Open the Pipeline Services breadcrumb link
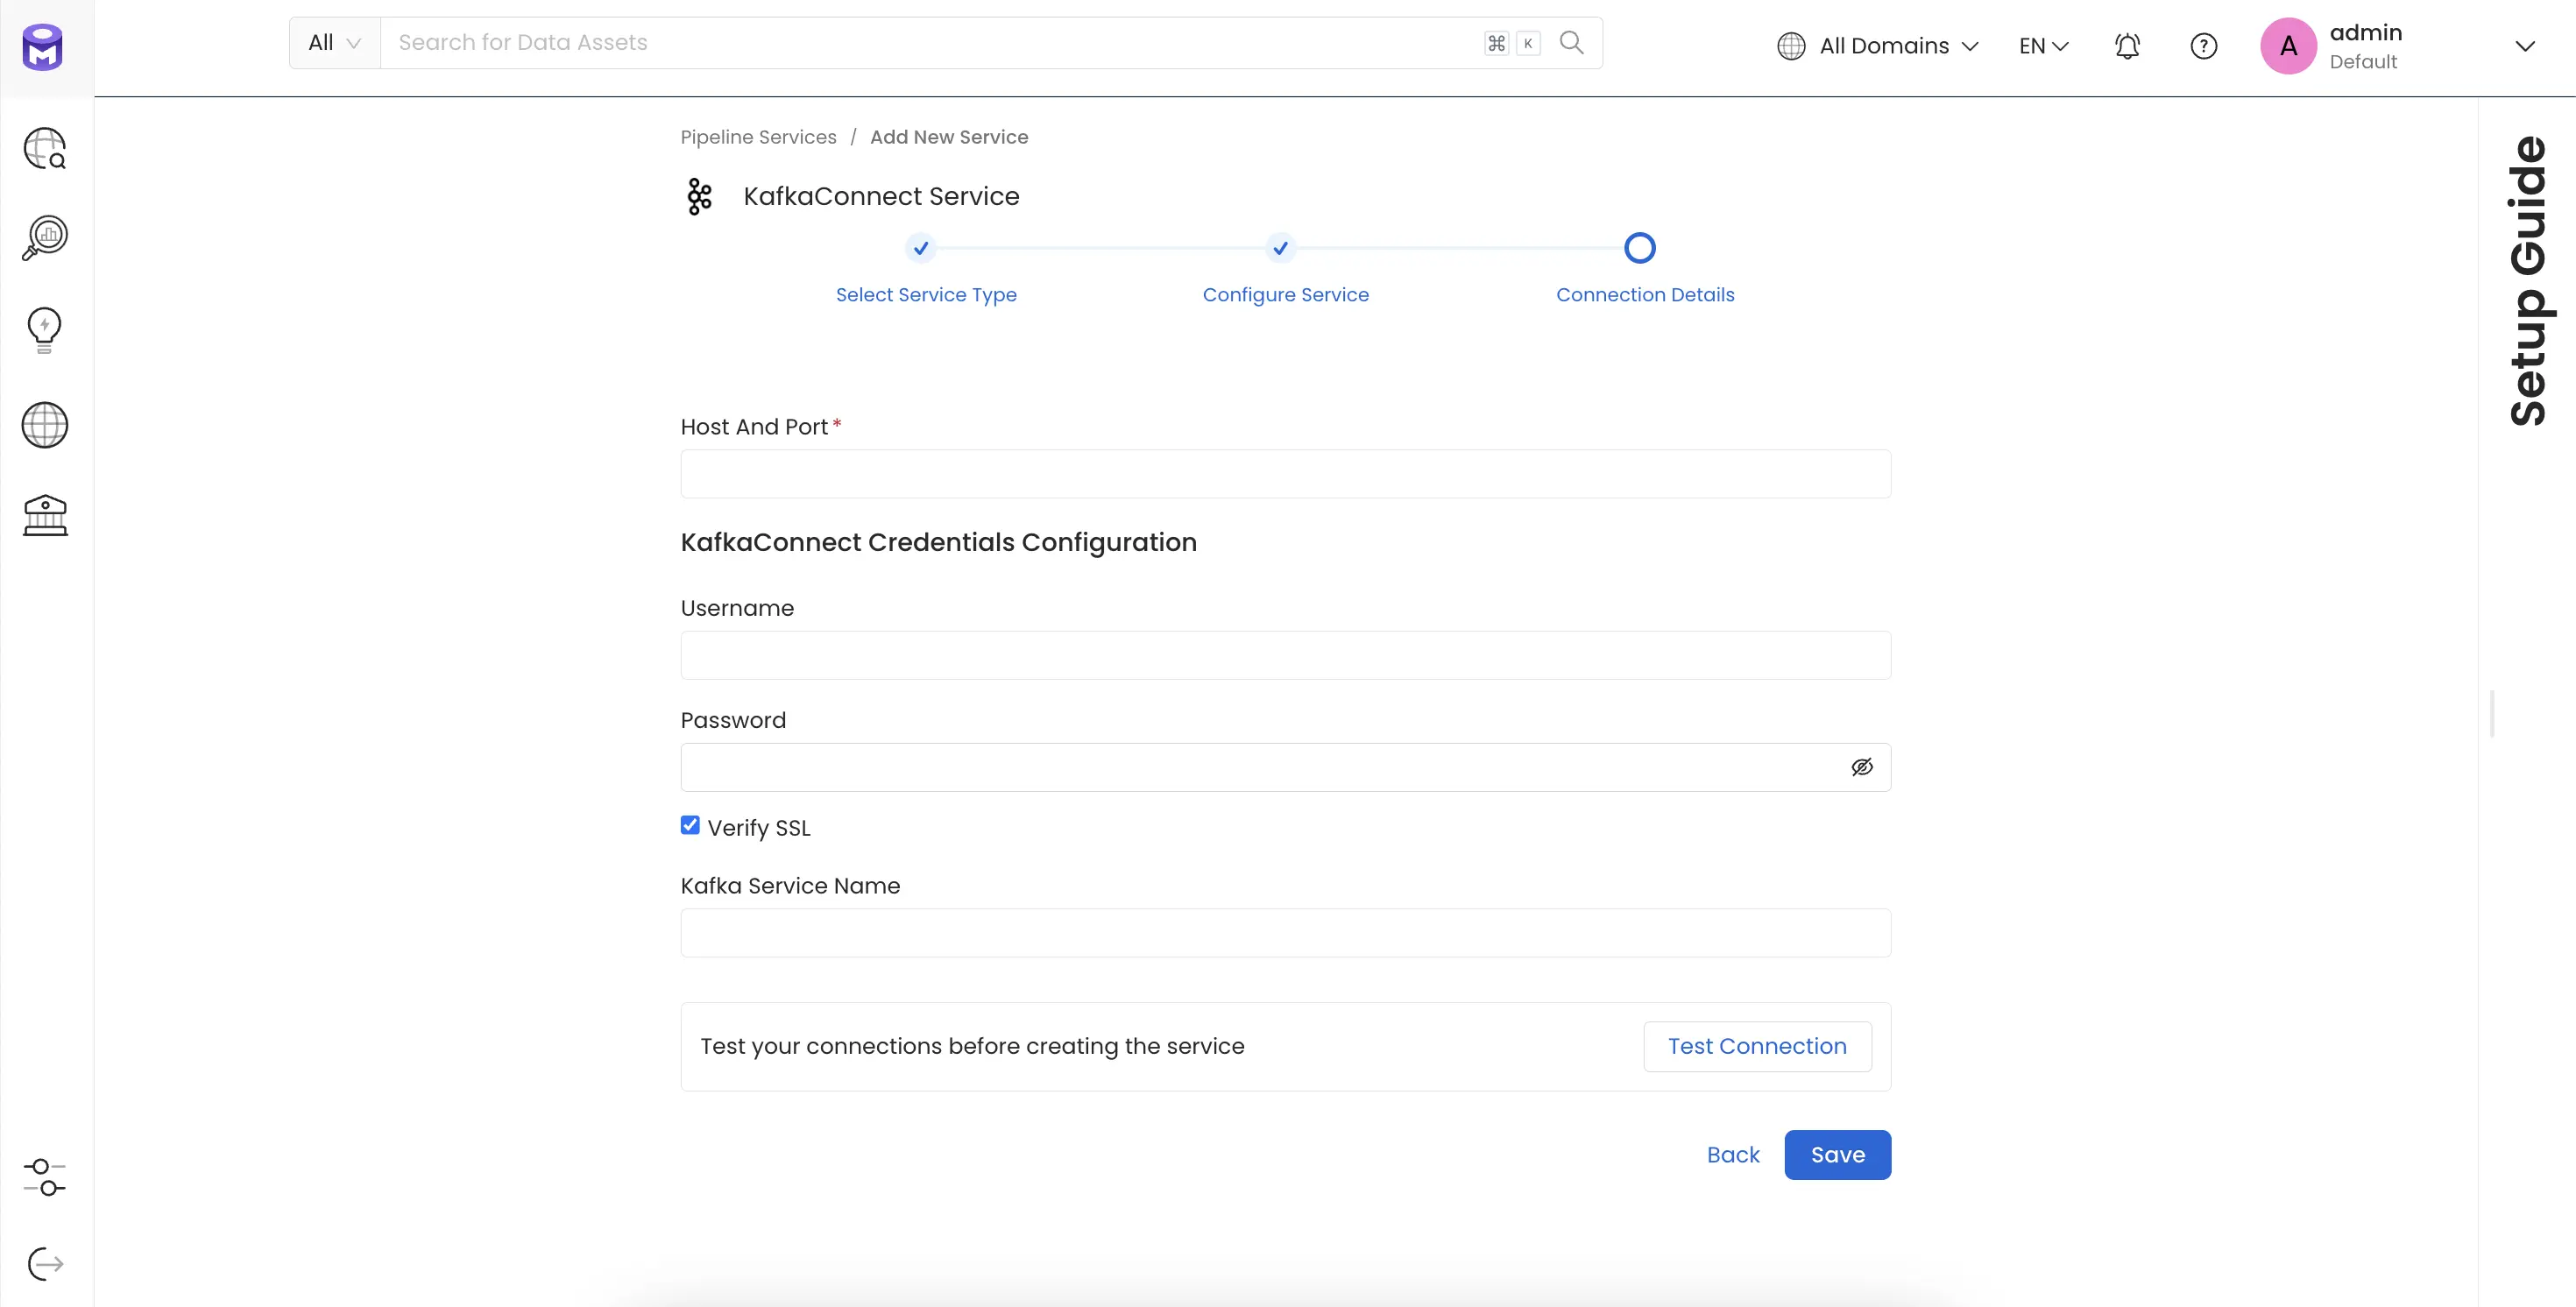Viewport: 2576px width, 1307px height. 757,137
